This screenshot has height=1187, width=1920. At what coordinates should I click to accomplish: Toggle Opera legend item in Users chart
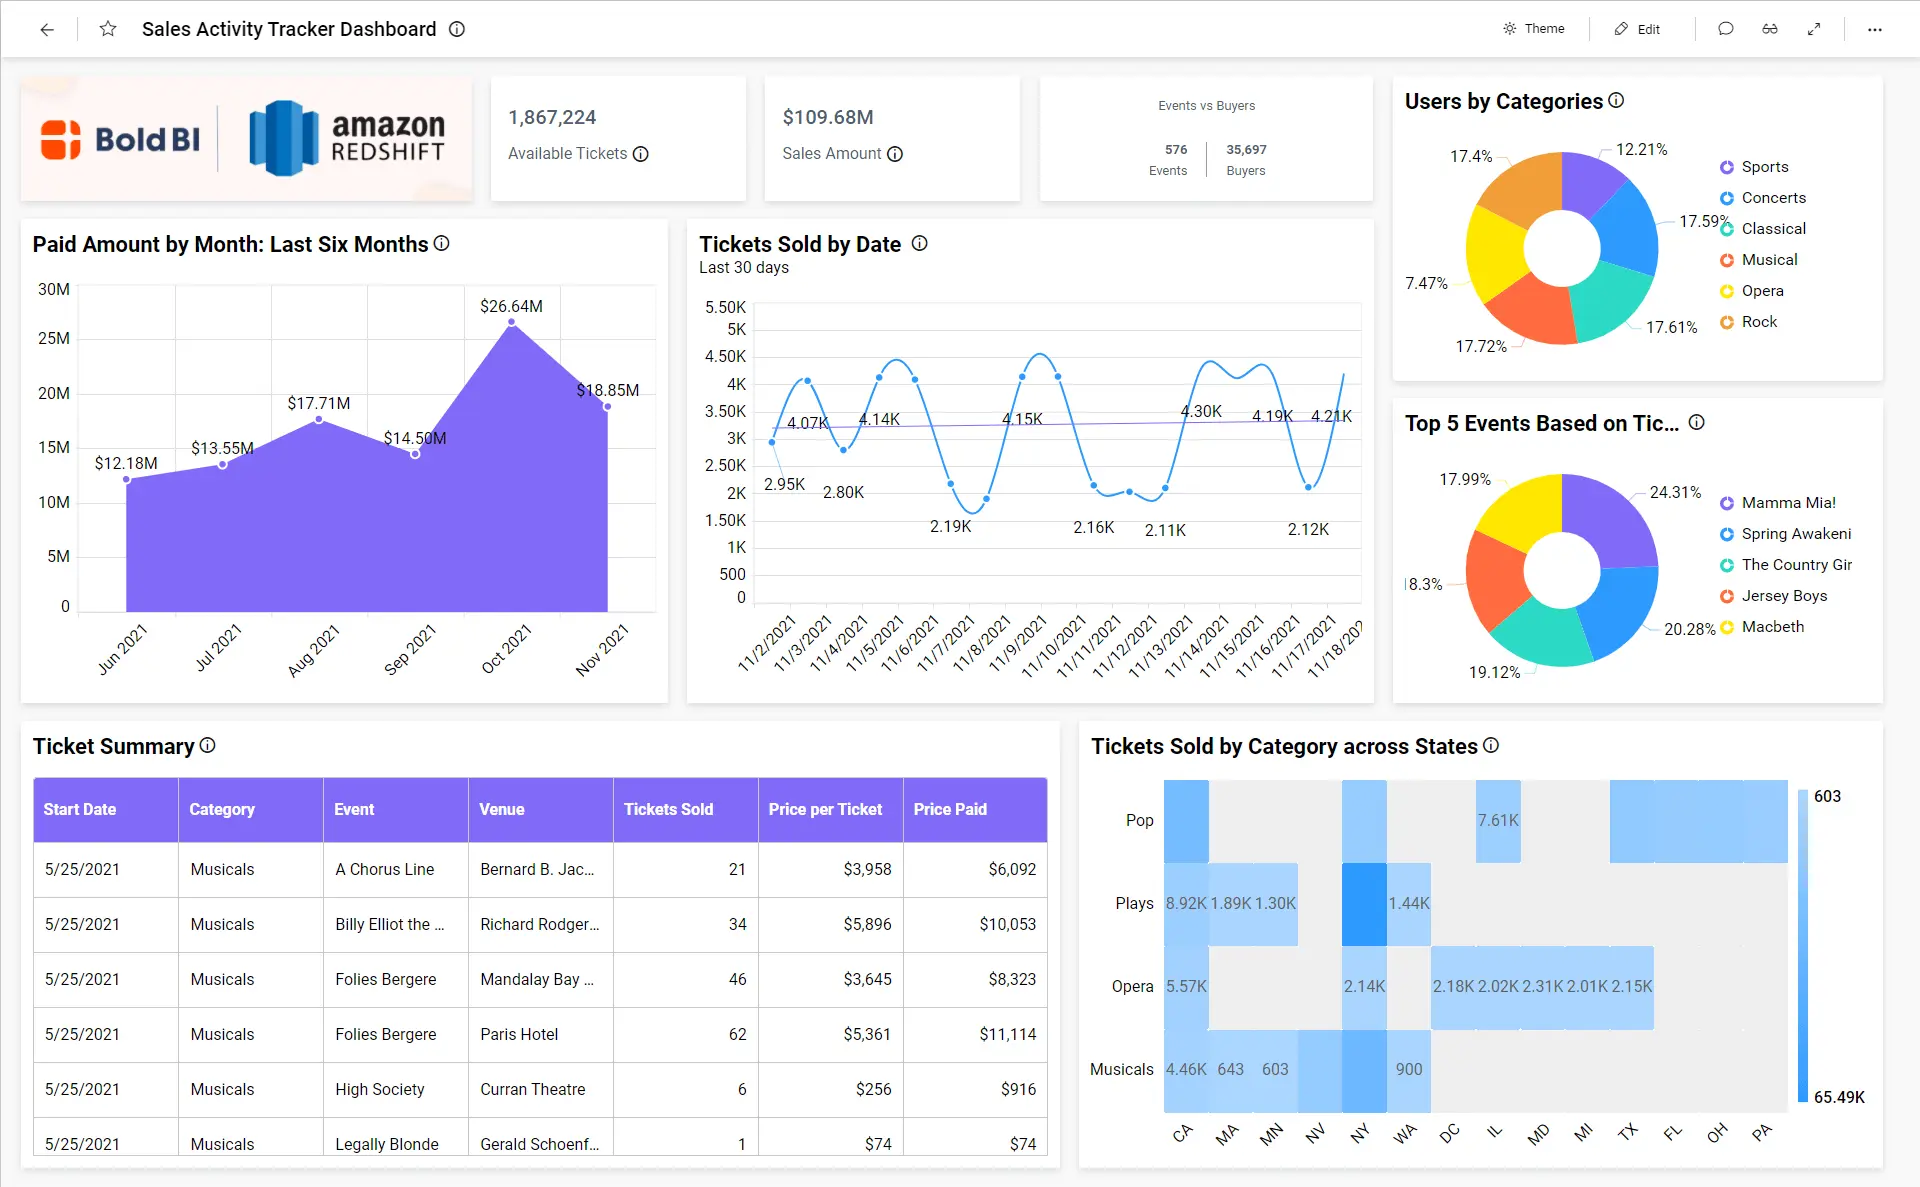point(1761,291)
